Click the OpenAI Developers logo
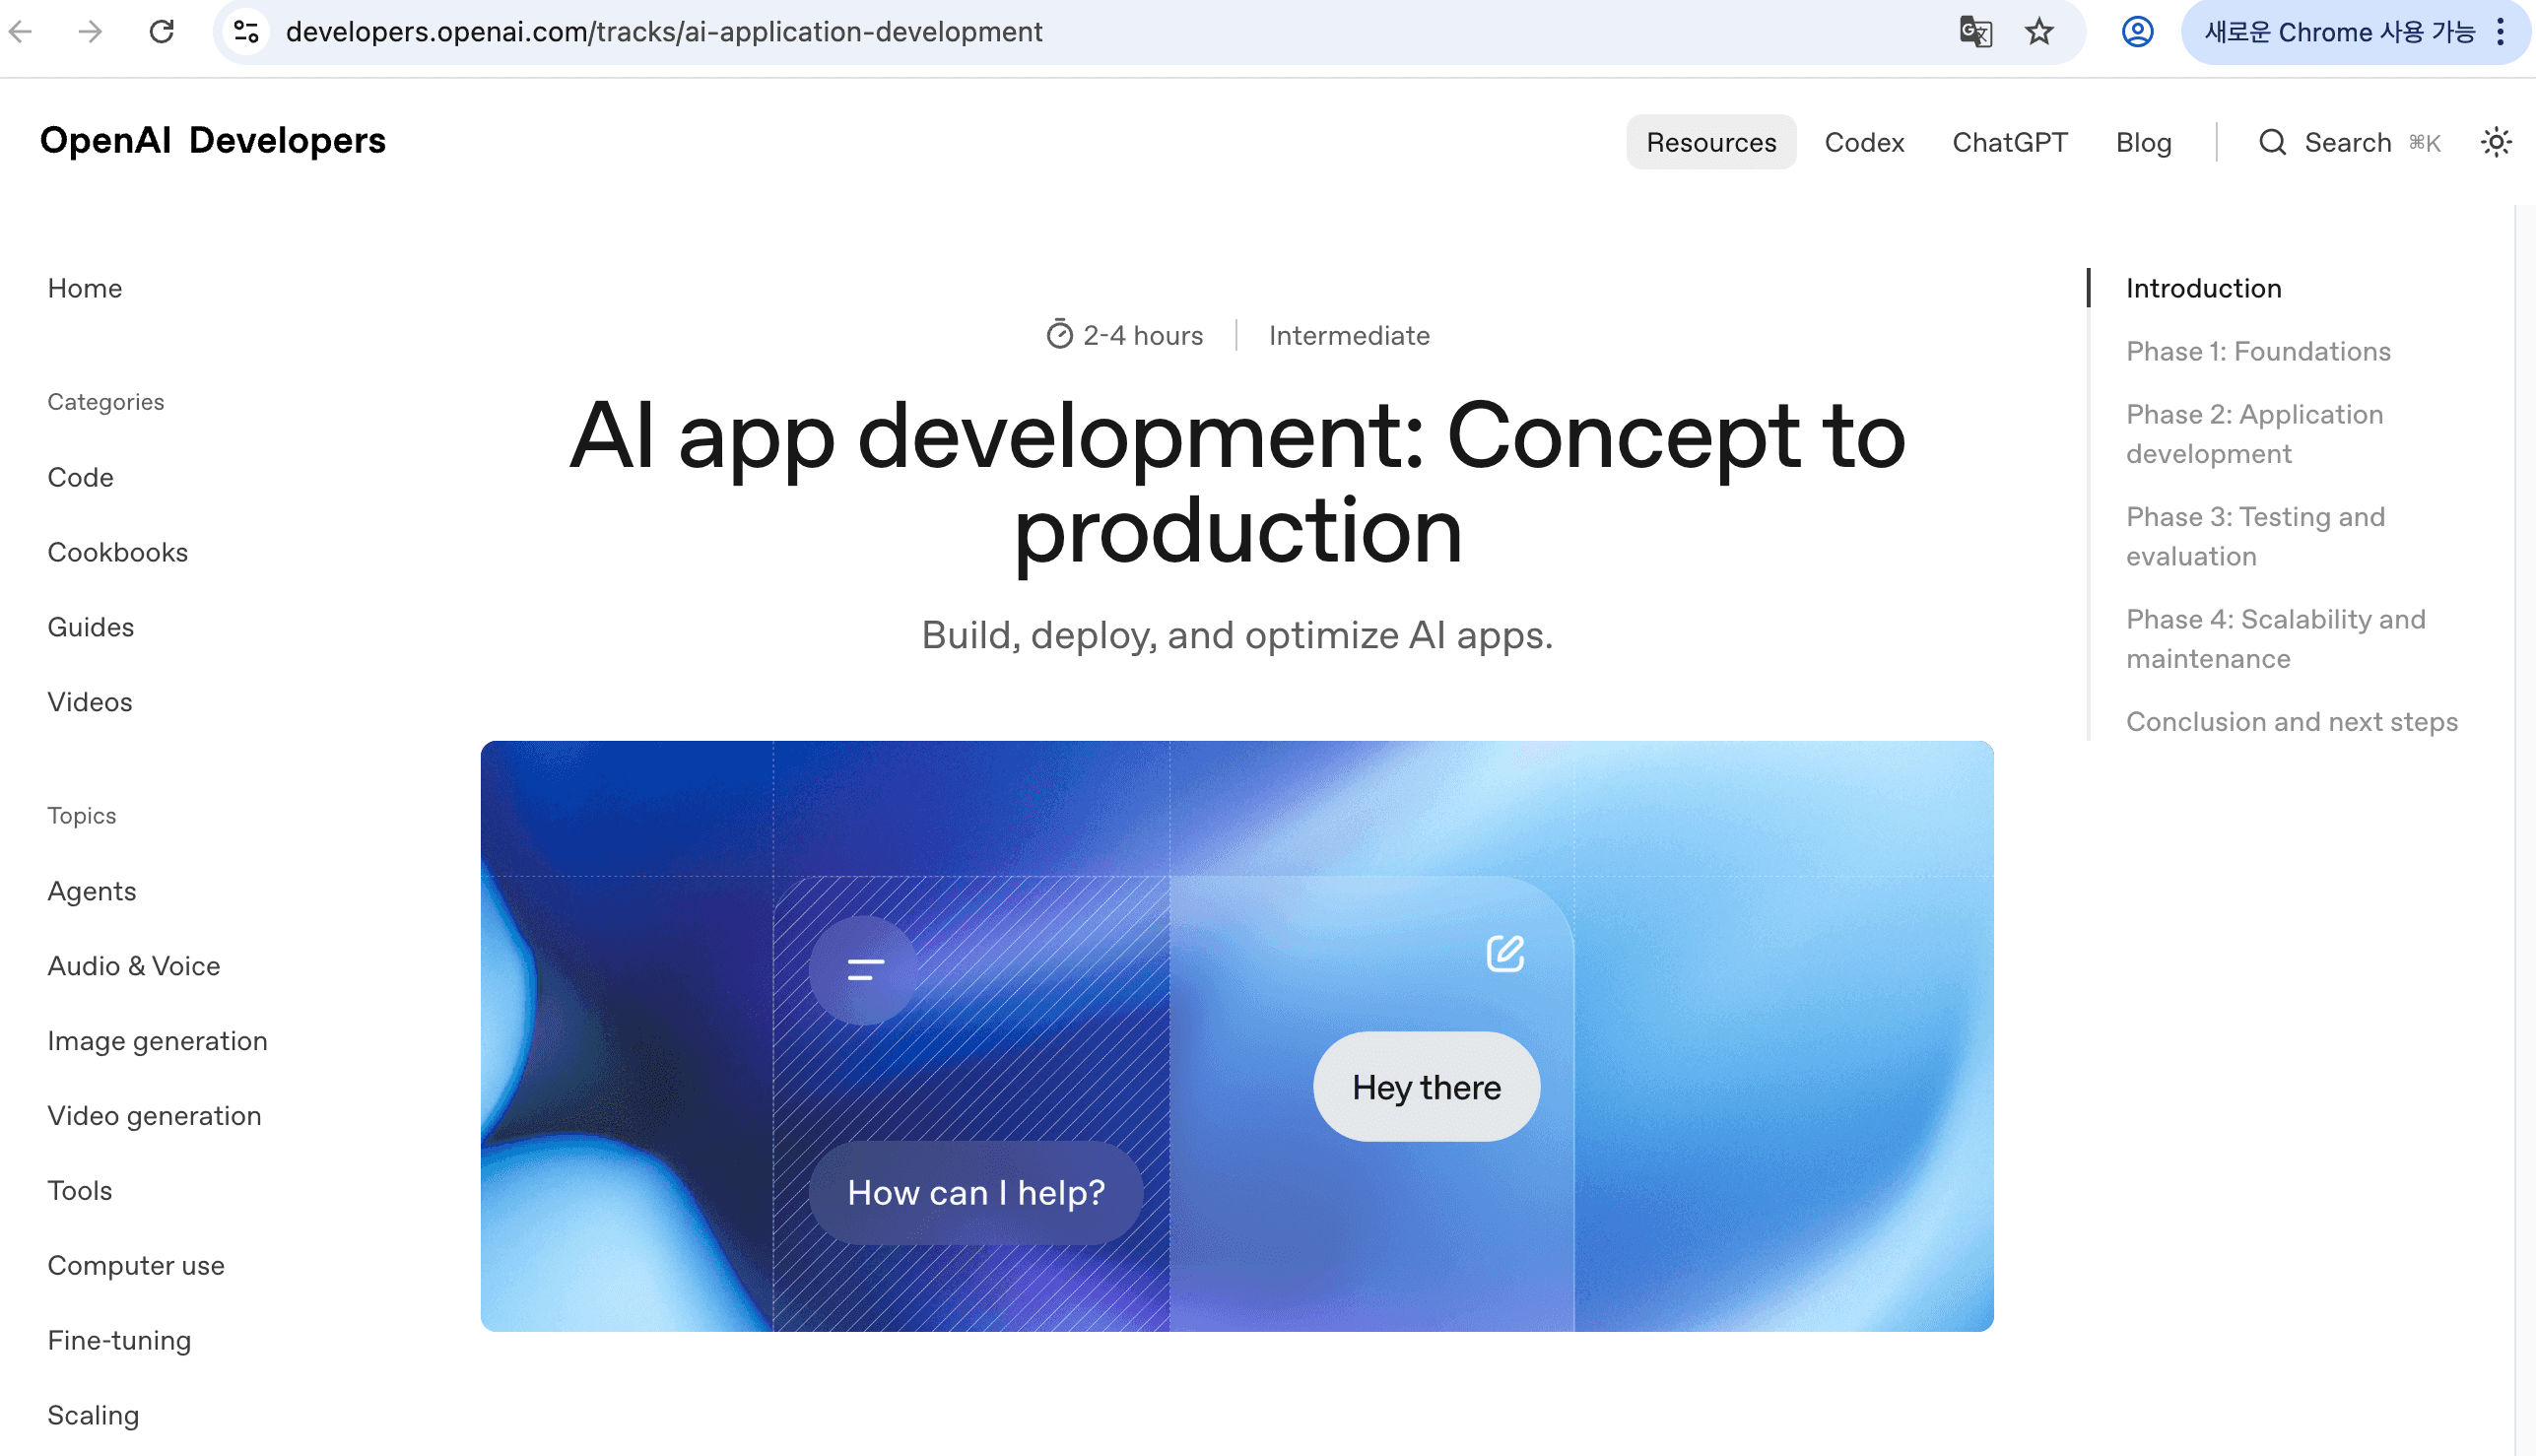 212,140
